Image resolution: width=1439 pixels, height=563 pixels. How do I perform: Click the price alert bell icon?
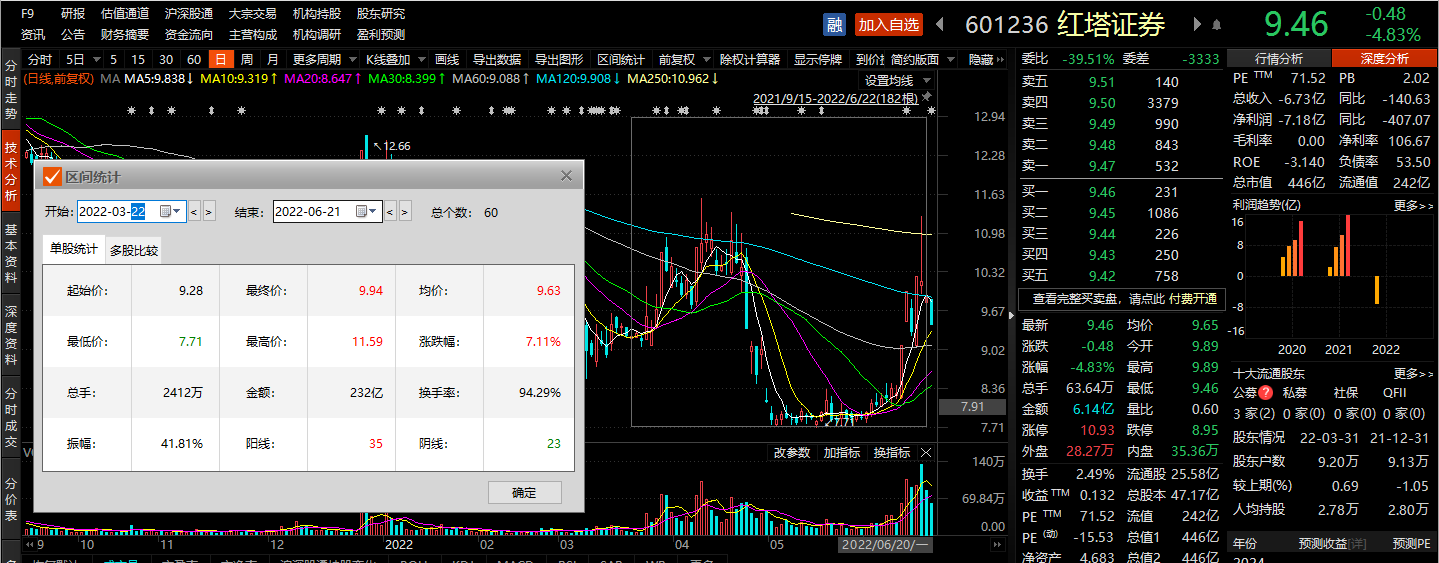click(x=1217, y=24)
